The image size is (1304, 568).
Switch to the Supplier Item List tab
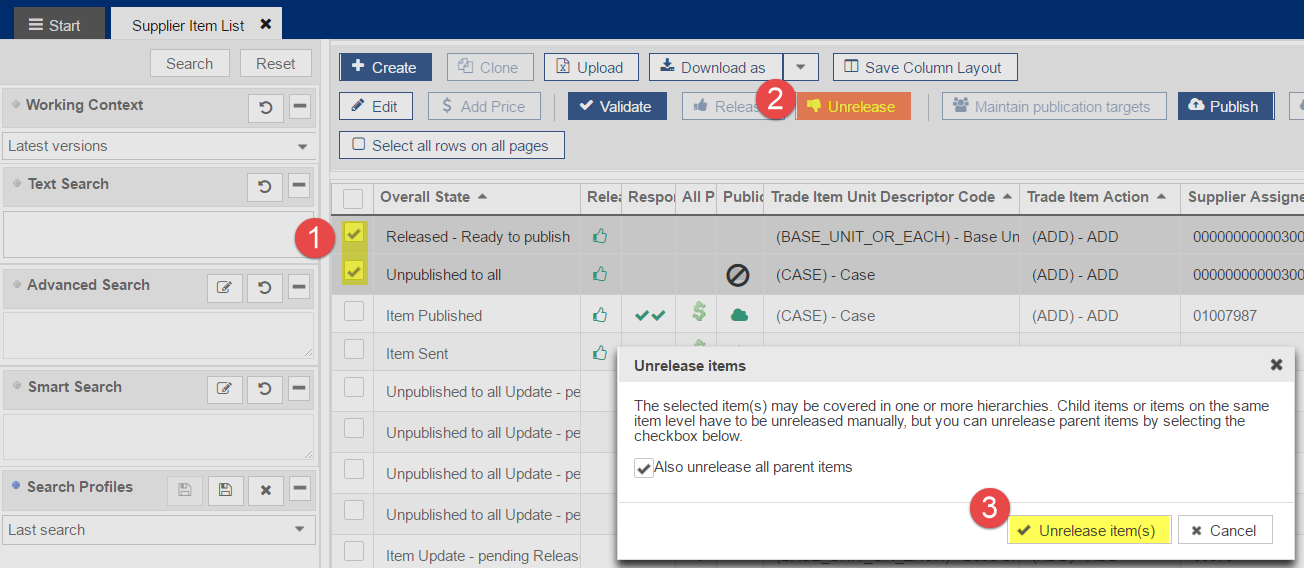pyautogui.click(x=188, y=25)
